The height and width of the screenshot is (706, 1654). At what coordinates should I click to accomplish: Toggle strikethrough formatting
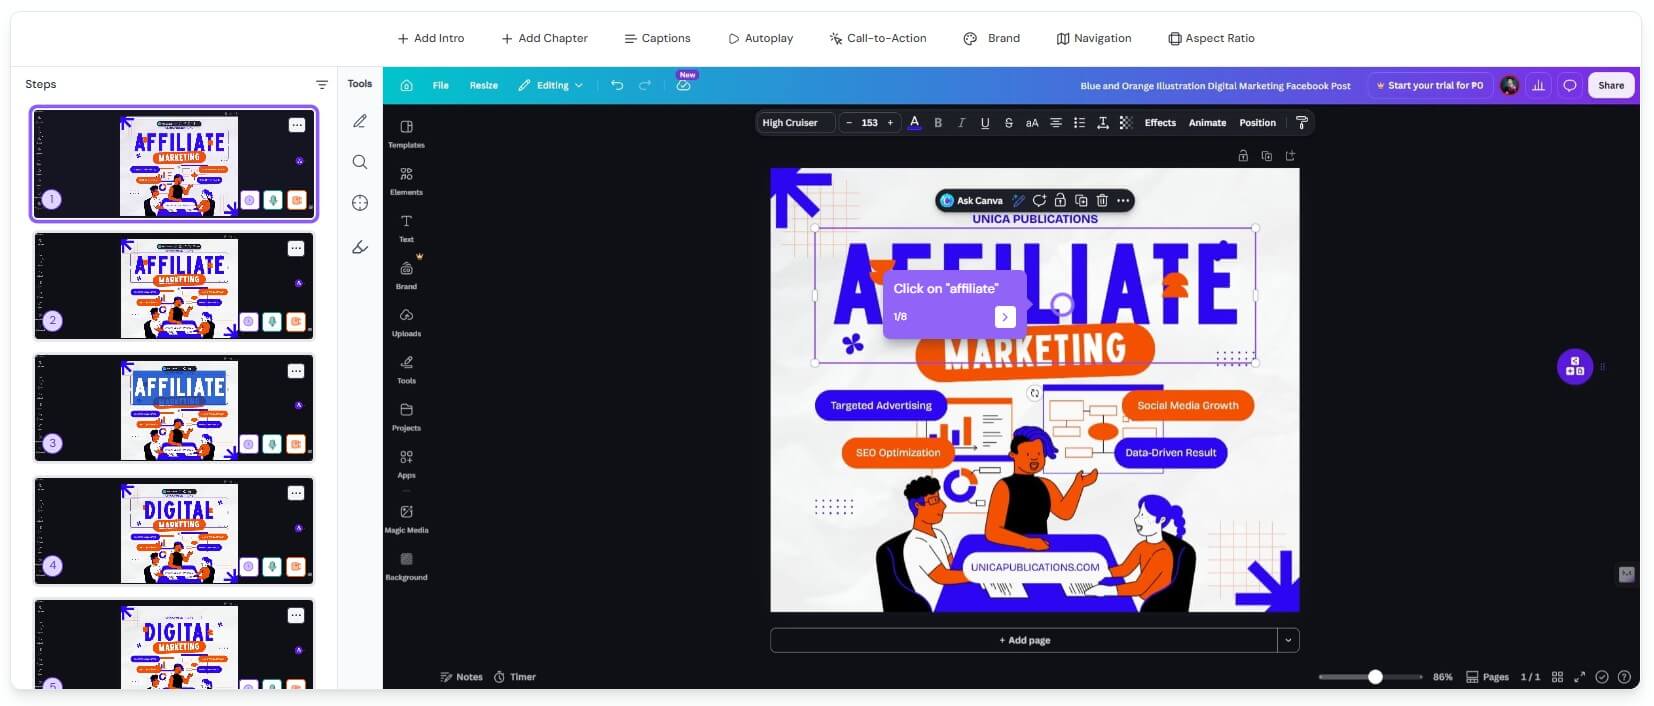click(x=1008, y=122)
